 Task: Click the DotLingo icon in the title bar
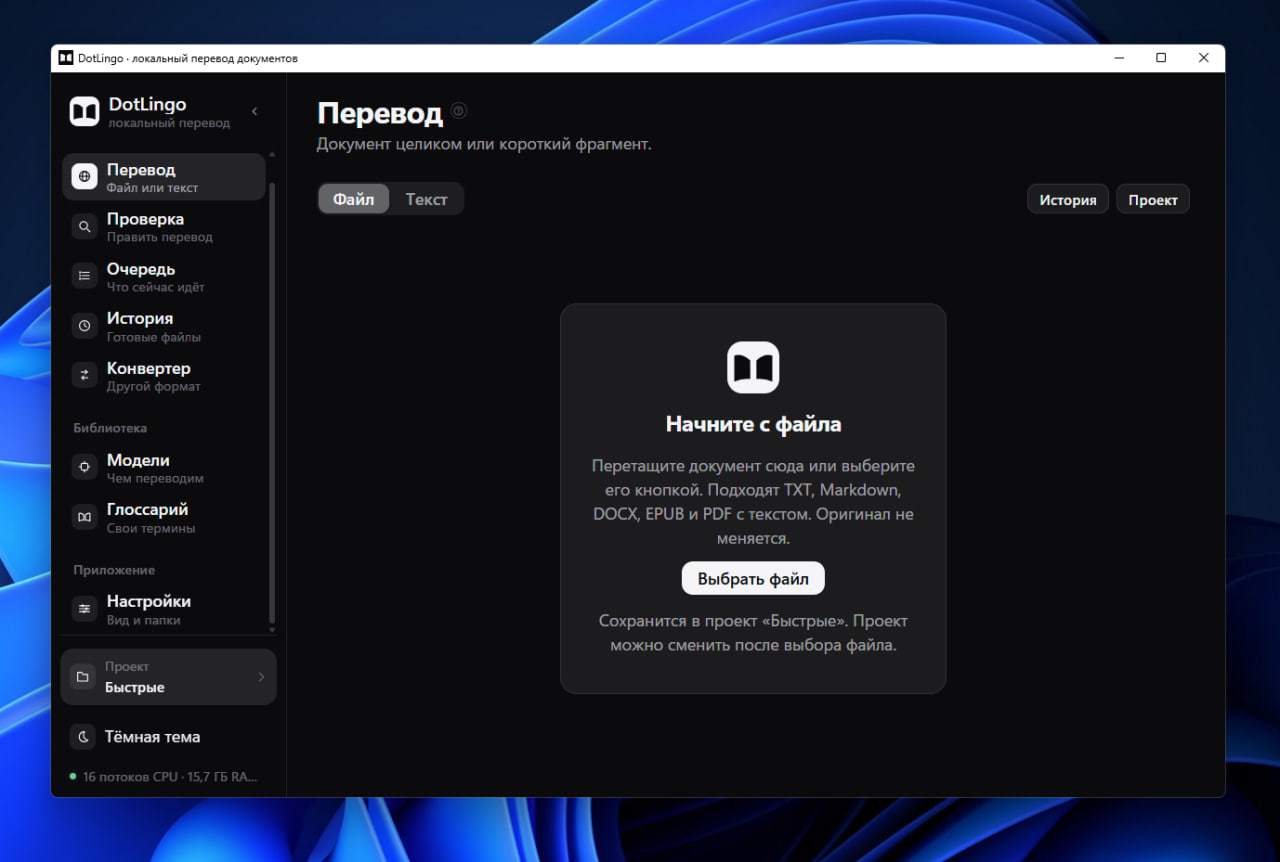(x=66, y=58)
